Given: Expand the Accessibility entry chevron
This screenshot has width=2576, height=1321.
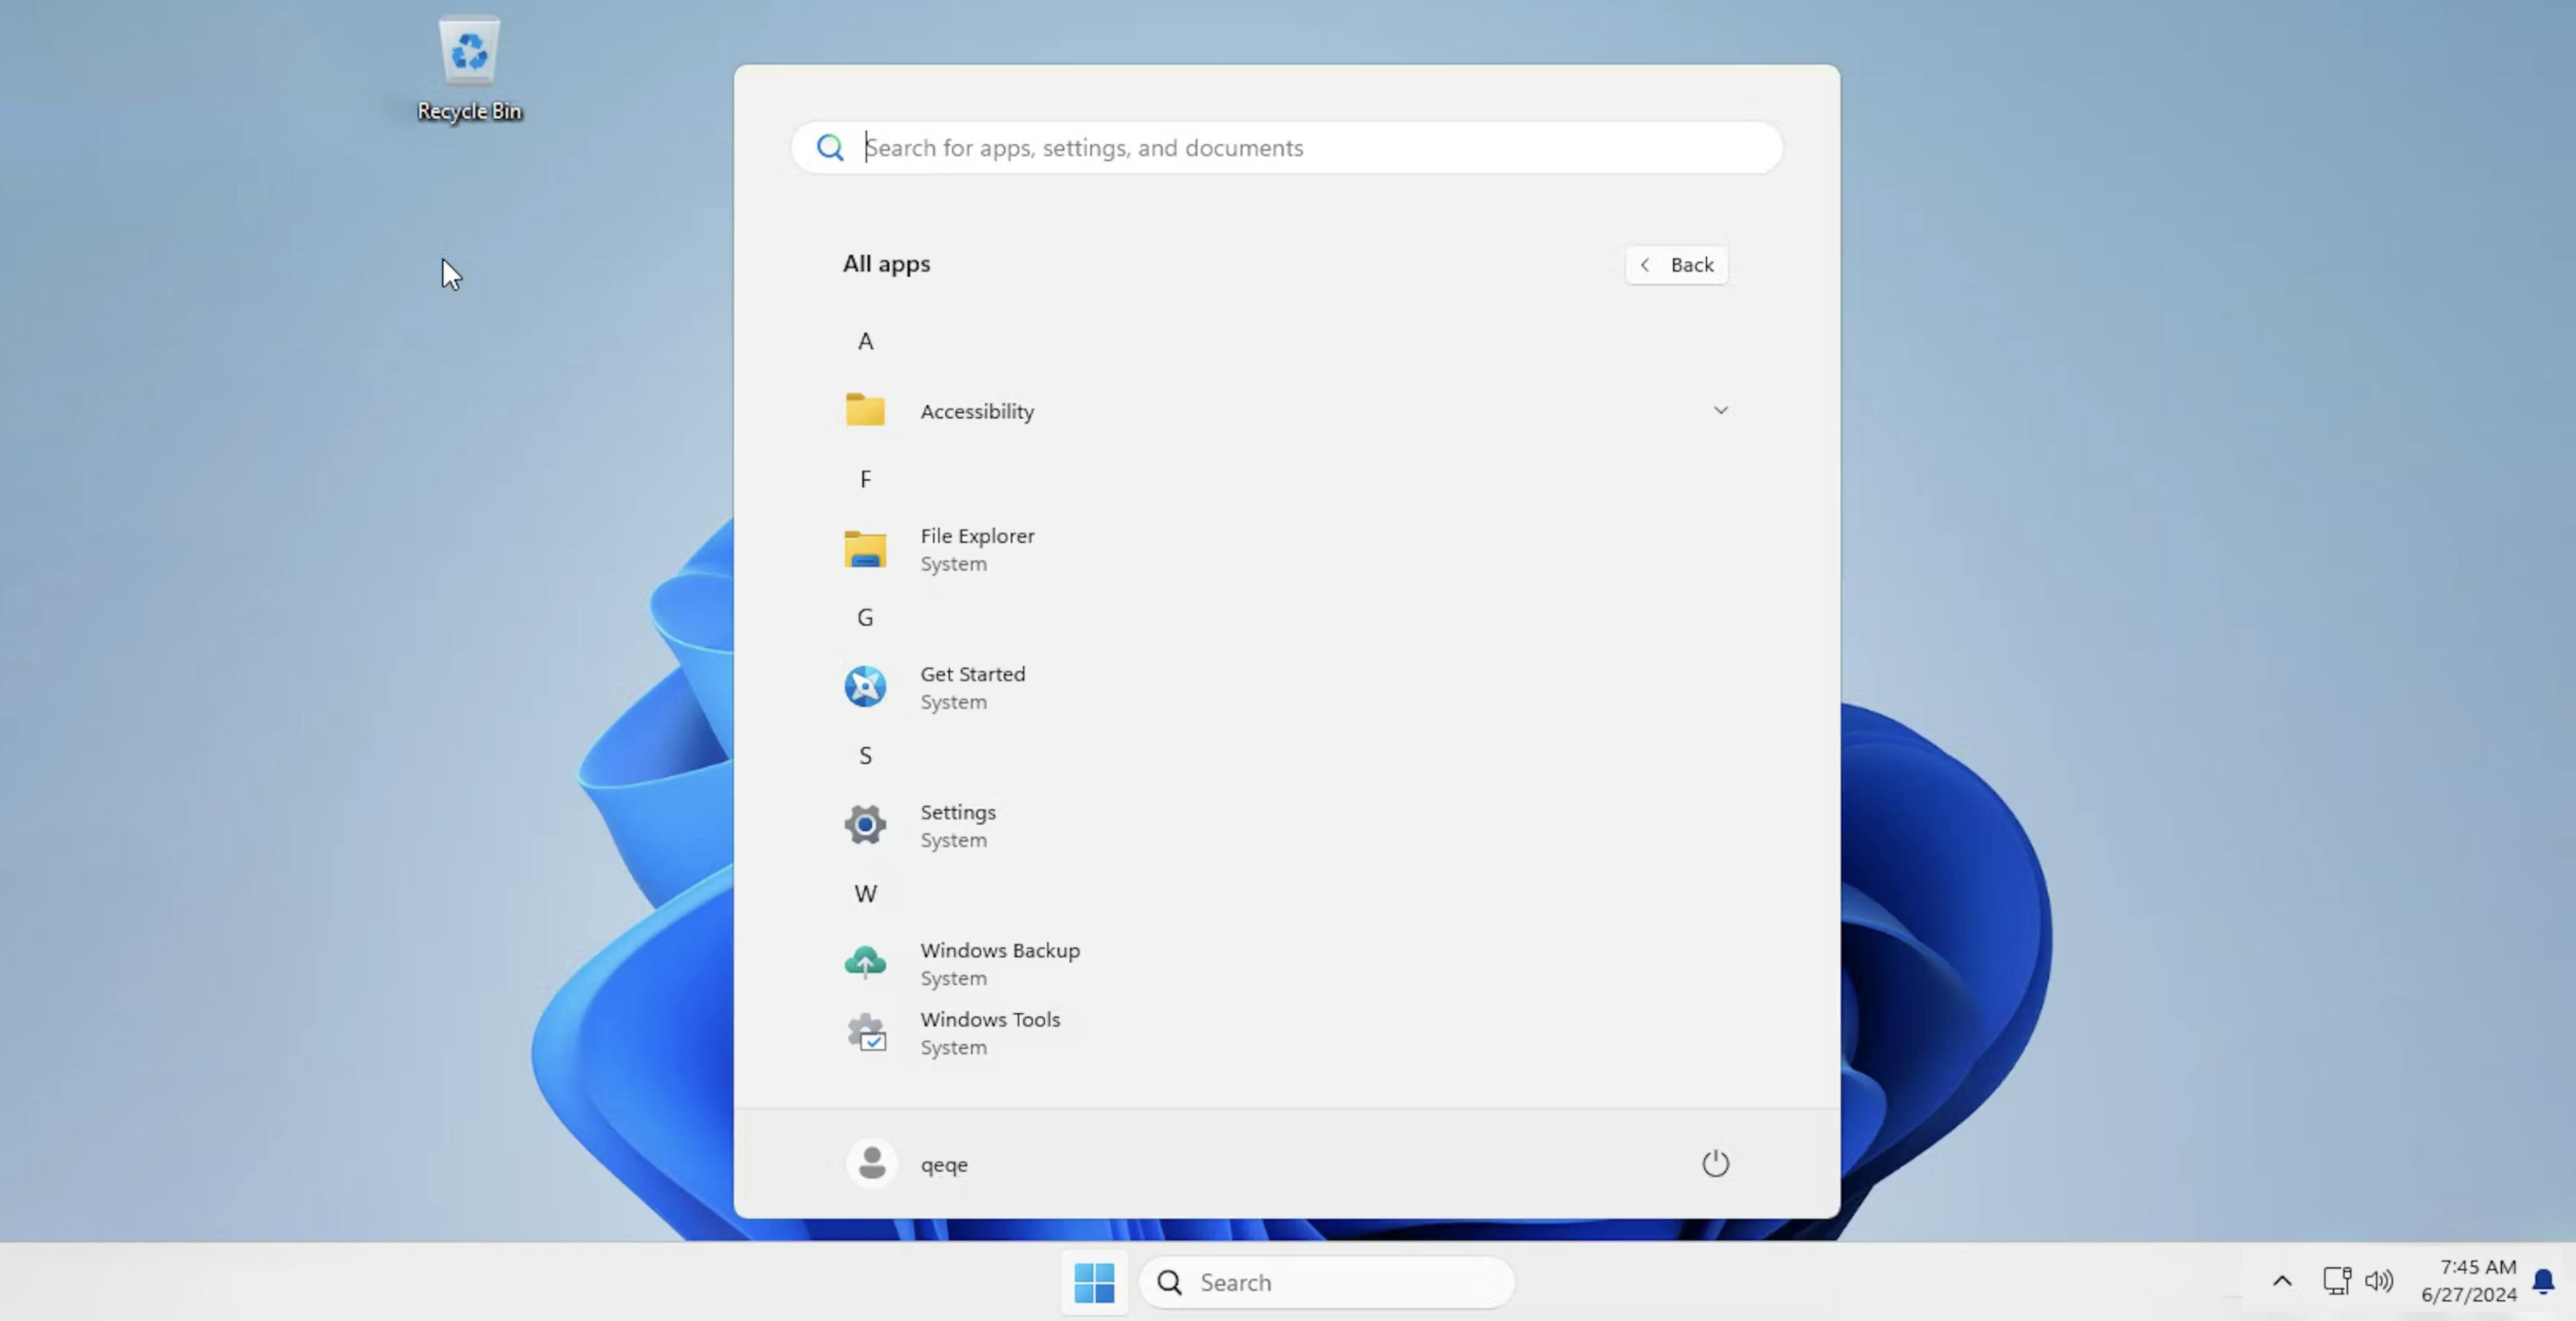Looking at the screenshot, I should (1721, 410).
